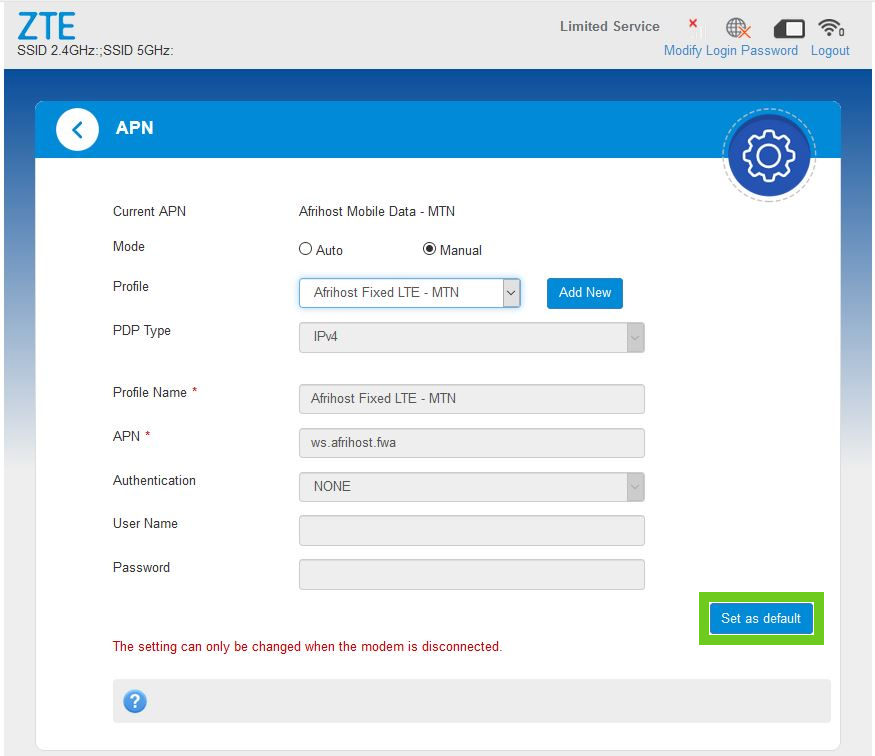Image resolution: width=875 pixels, height=756 pixels.
Task: Open the Authentication dropdown
Action: click(471, 487)
